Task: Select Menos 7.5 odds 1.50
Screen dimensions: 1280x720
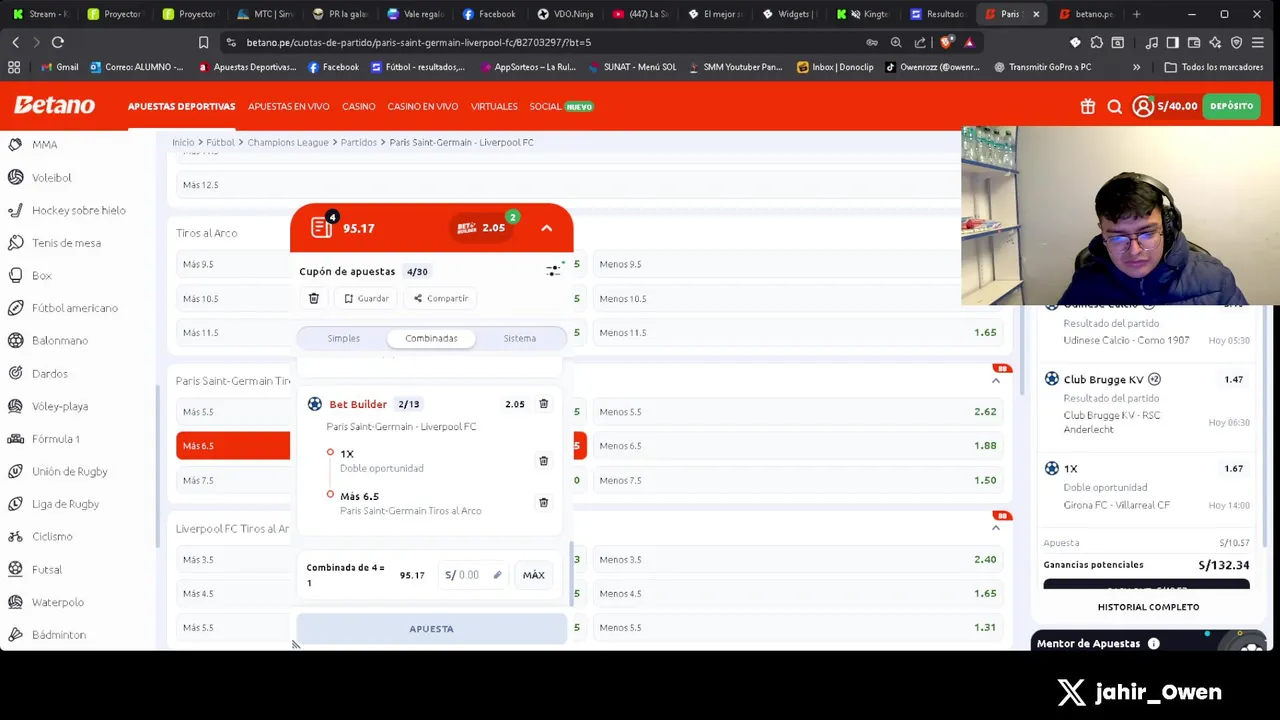Action: click(798, 480)
